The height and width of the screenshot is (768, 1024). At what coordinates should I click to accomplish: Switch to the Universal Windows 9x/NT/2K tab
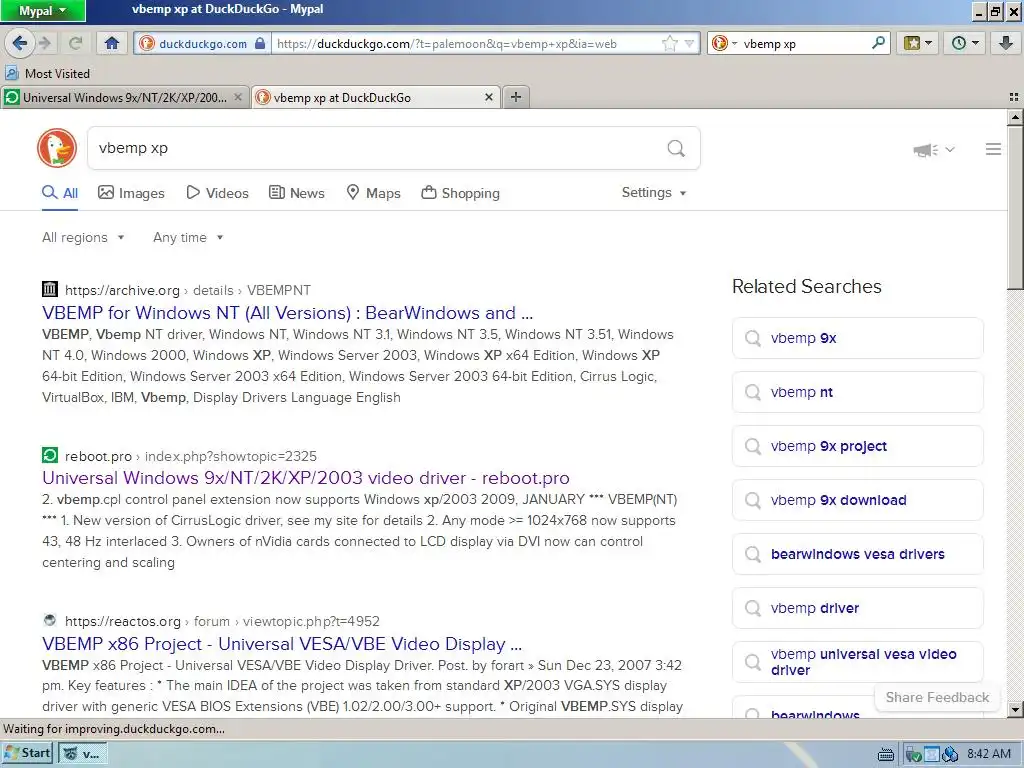coord(125,97)
